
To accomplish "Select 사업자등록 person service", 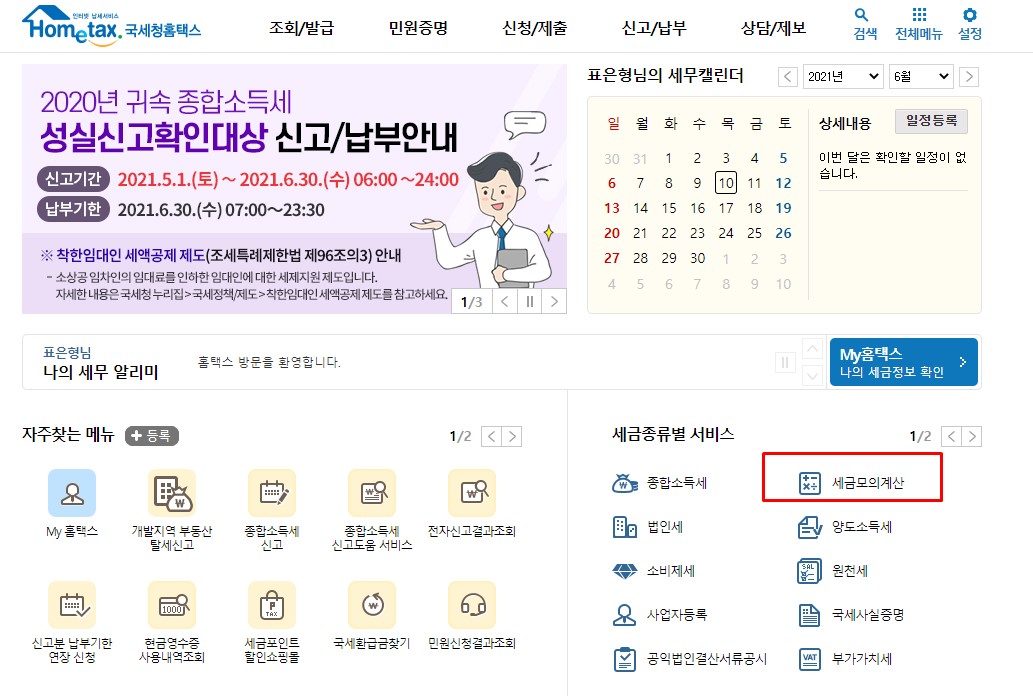I will pos(659,615).
